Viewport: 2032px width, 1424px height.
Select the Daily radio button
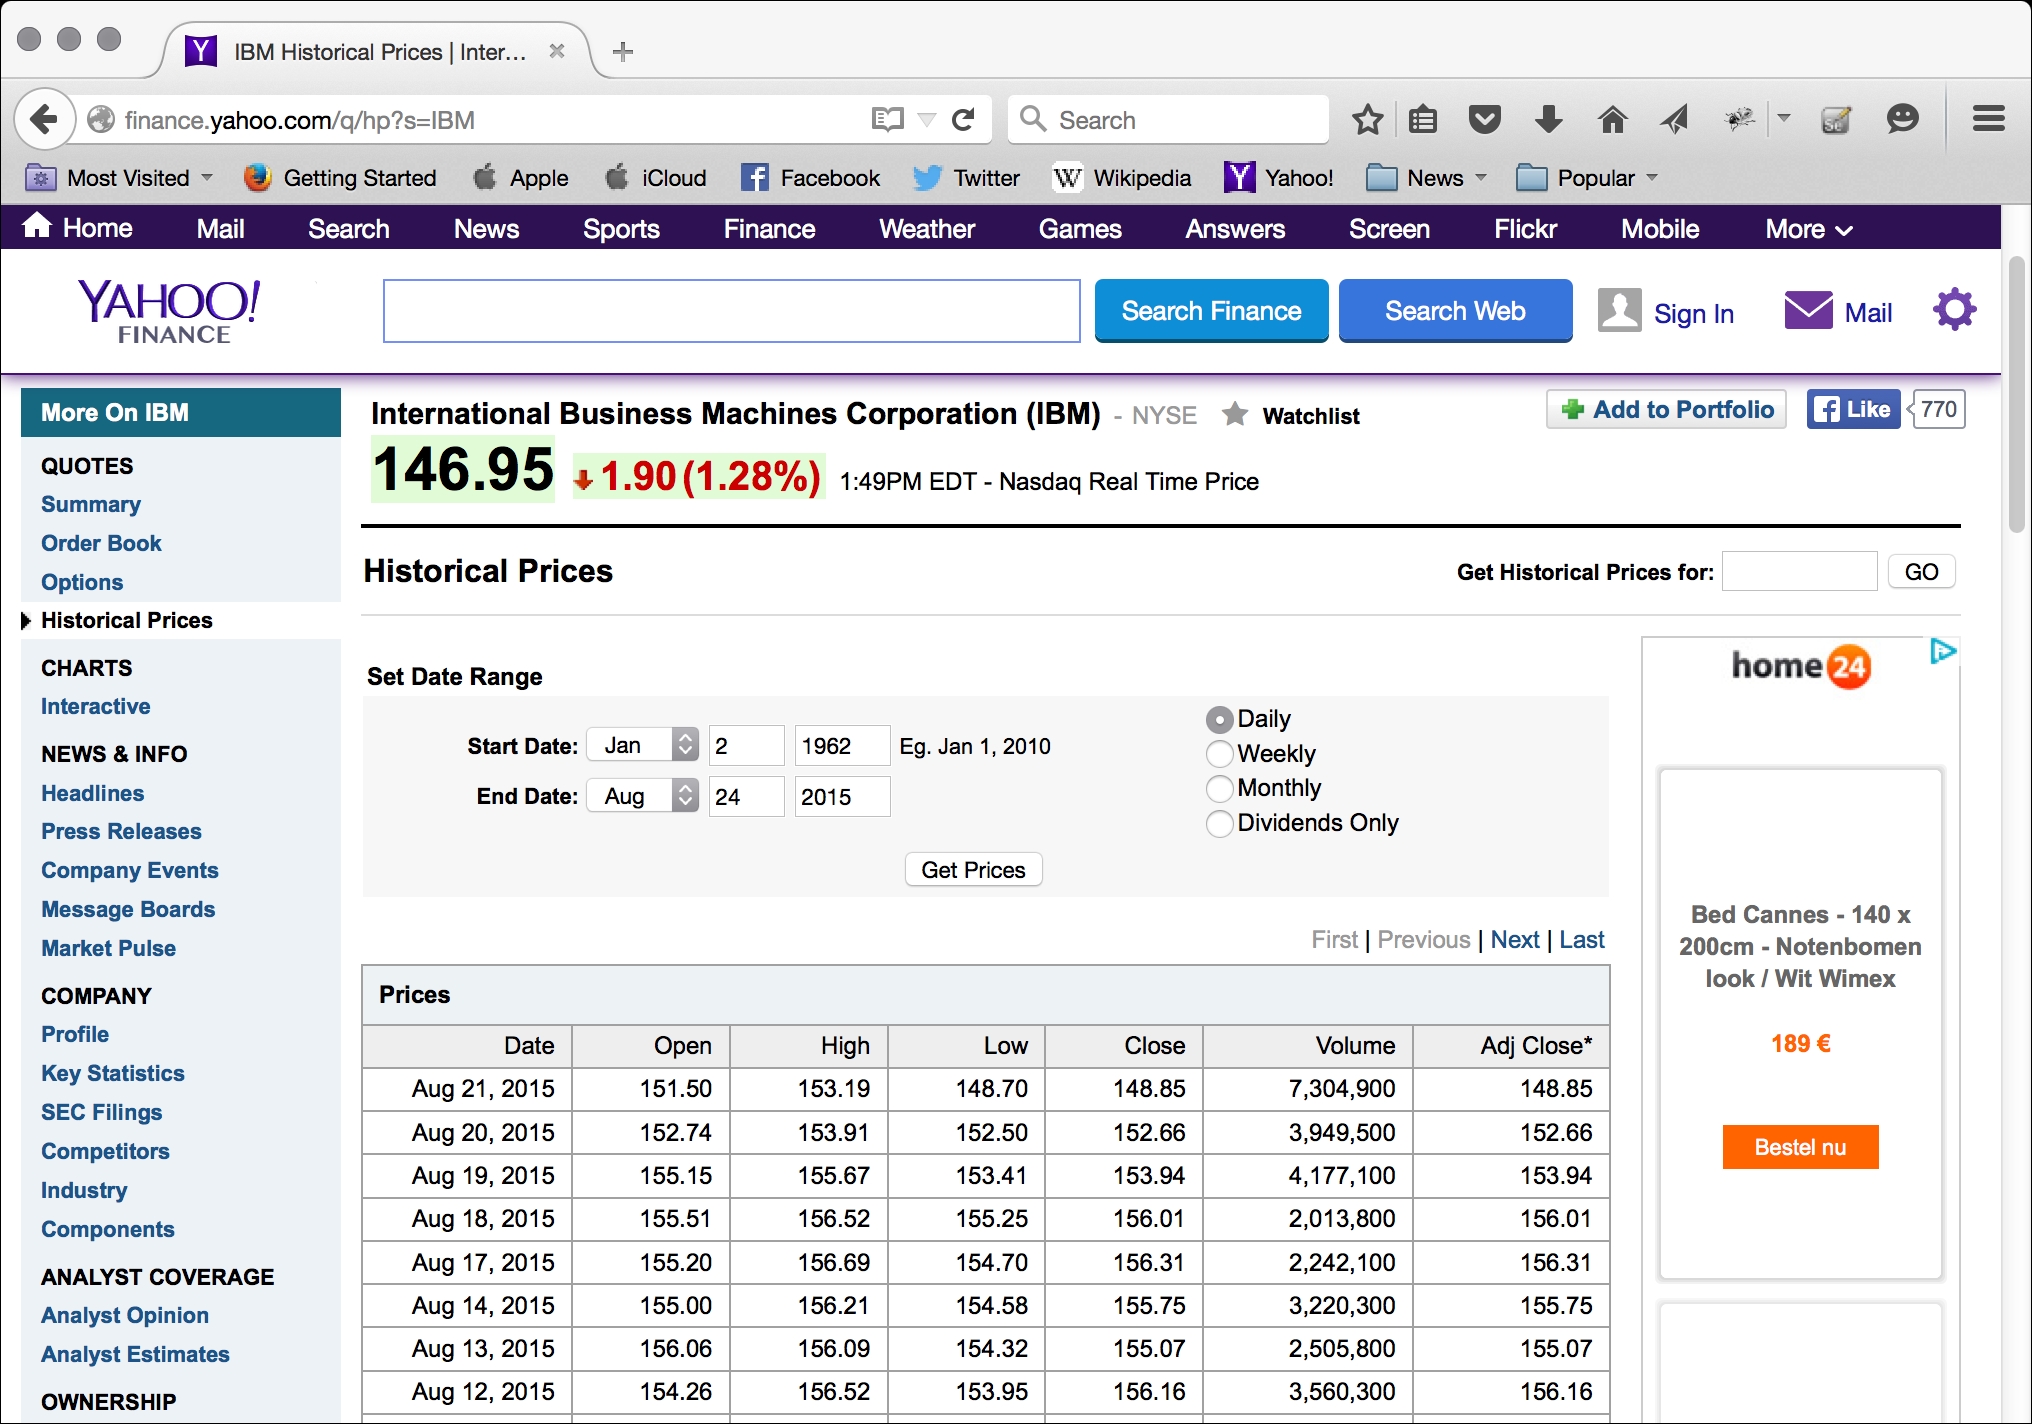click(x=1219, y=719)
